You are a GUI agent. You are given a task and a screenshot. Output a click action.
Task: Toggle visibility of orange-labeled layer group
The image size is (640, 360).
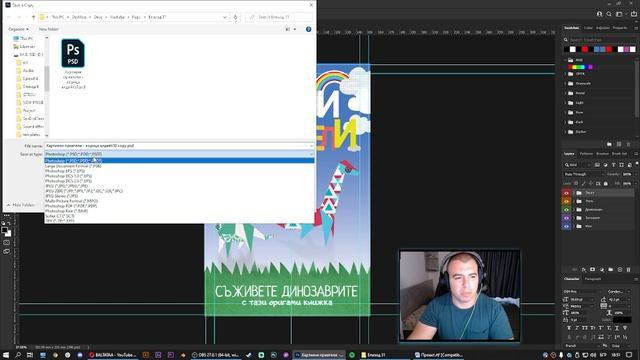click(566, 201)
